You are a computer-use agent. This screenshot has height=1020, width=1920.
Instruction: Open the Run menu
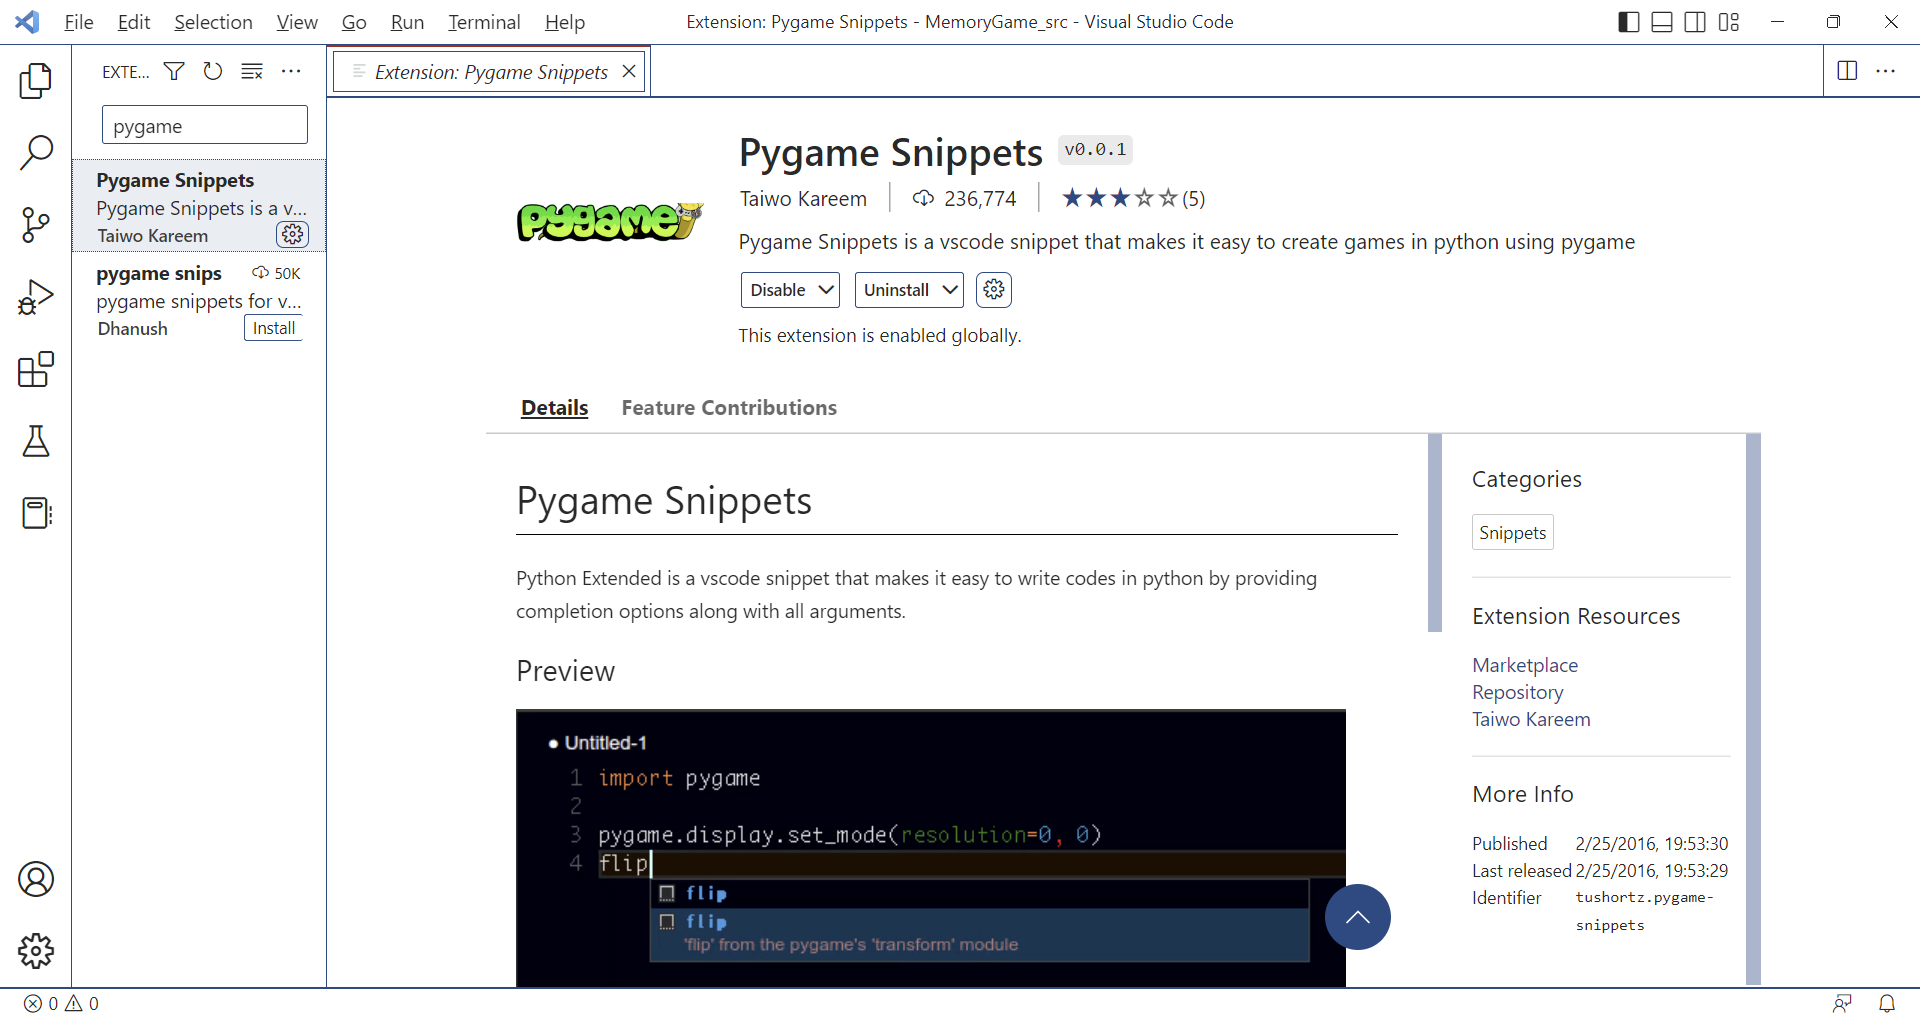(407, 22)
